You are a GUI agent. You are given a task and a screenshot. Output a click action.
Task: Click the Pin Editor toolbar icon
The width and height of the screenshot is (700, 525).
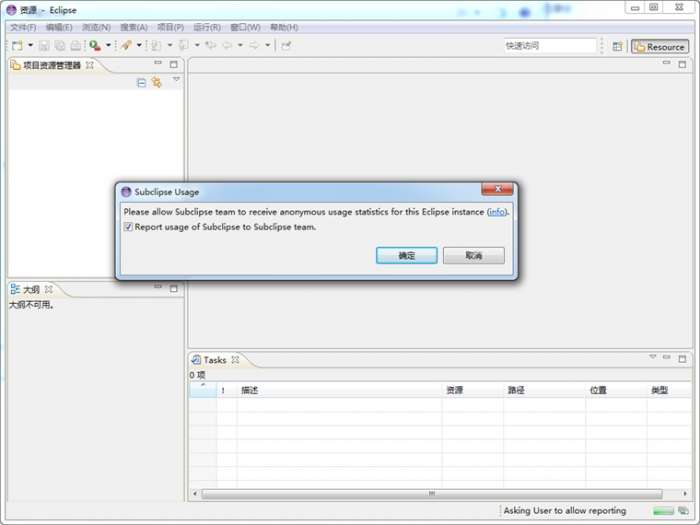[286, 45]
